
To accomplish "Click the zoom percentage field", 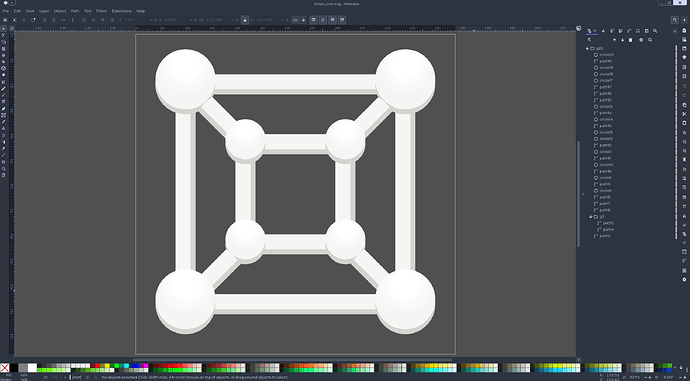I will click(635, 377).
